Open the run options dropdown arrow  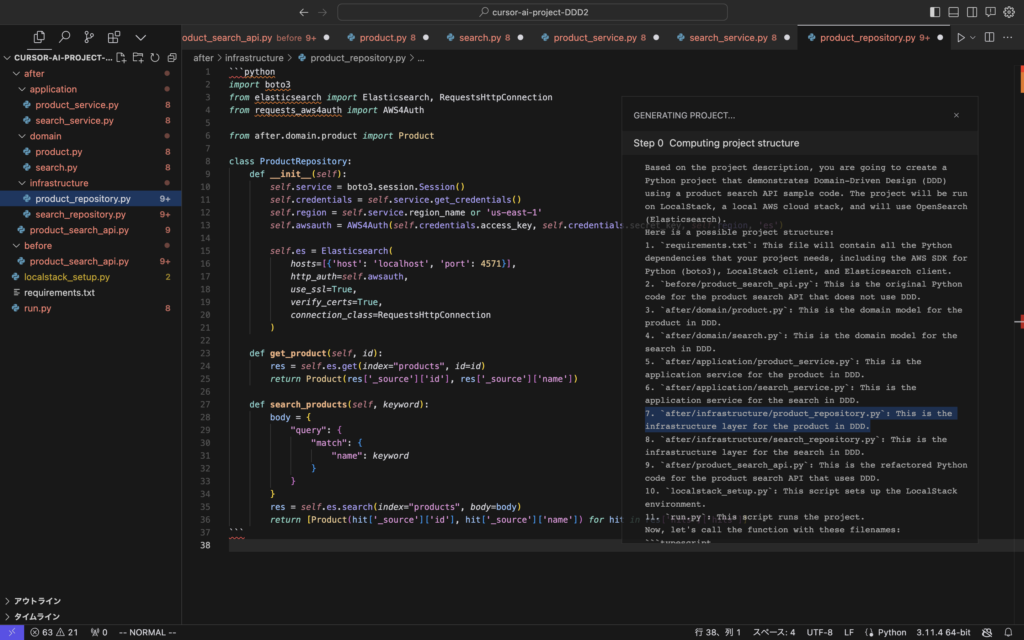(972, 37)
